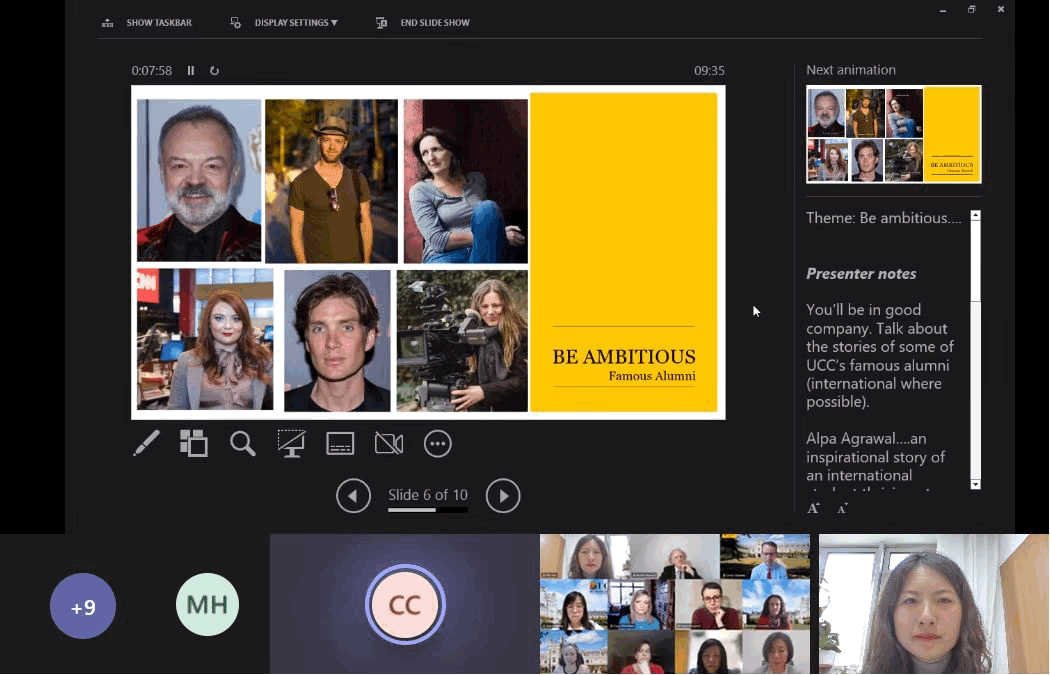The height and width of the screenshot is (675, 1050).
Task: Click the See all slides icon
Action: pos(194,444)
